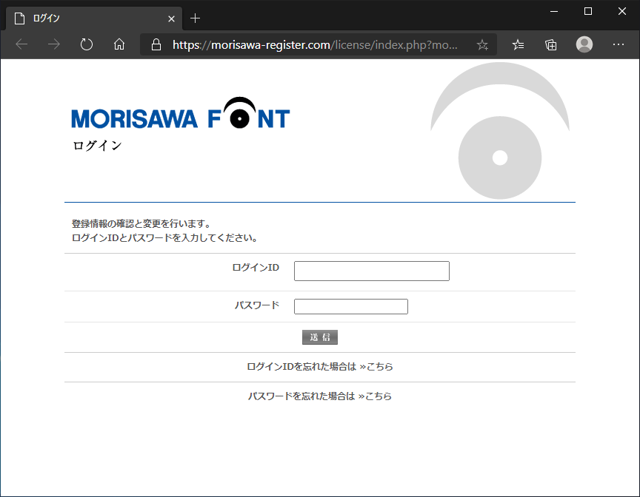Click the MORISAWA FONT logo
The width and height of the screenshot is (640, 497).
[181, 113]
